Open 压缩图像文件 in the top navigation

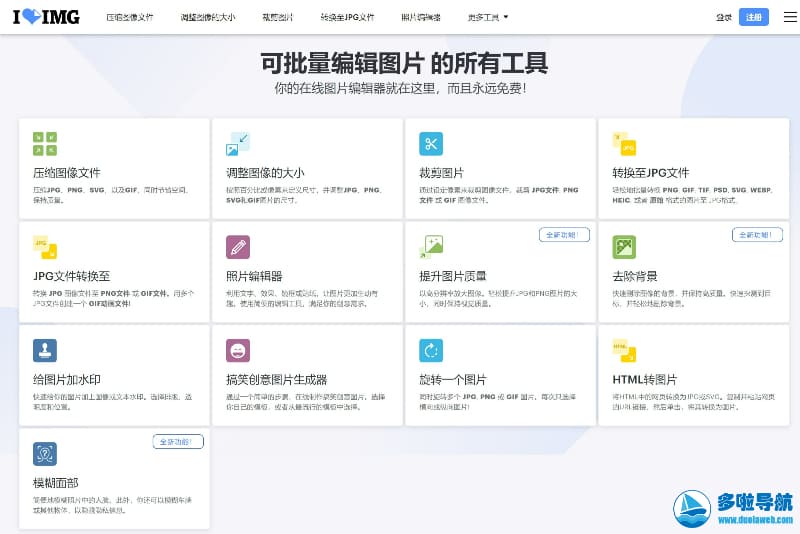pos(130,17)
